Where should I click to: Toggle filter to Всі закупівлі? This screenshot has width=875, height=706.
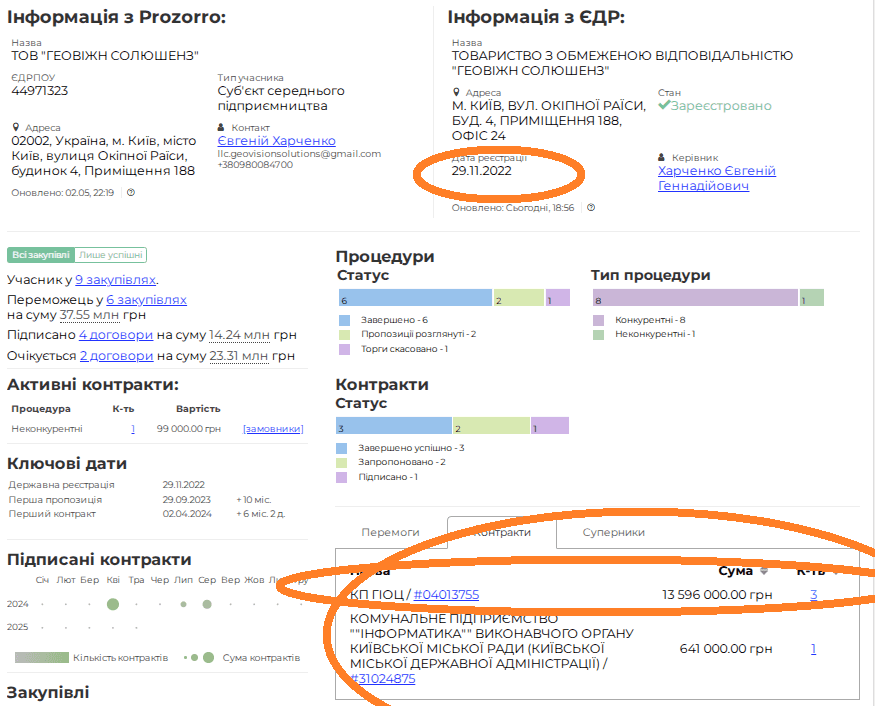click(40, 255)
